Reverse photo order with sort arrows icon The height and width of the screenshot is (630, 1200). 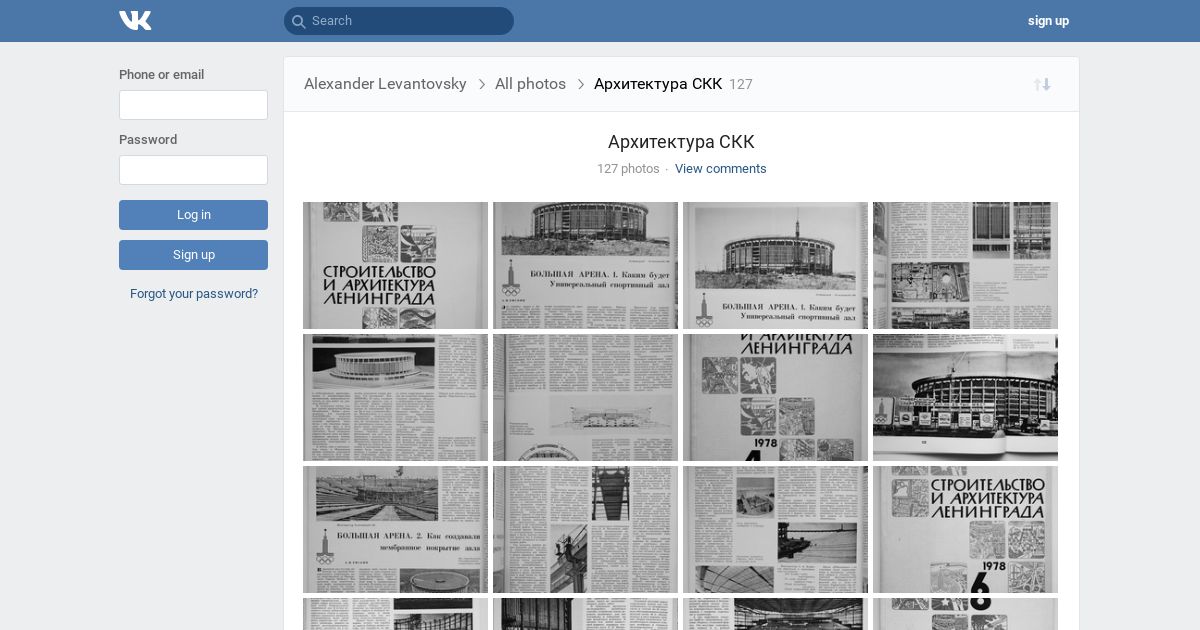(x=1042, y=84)
